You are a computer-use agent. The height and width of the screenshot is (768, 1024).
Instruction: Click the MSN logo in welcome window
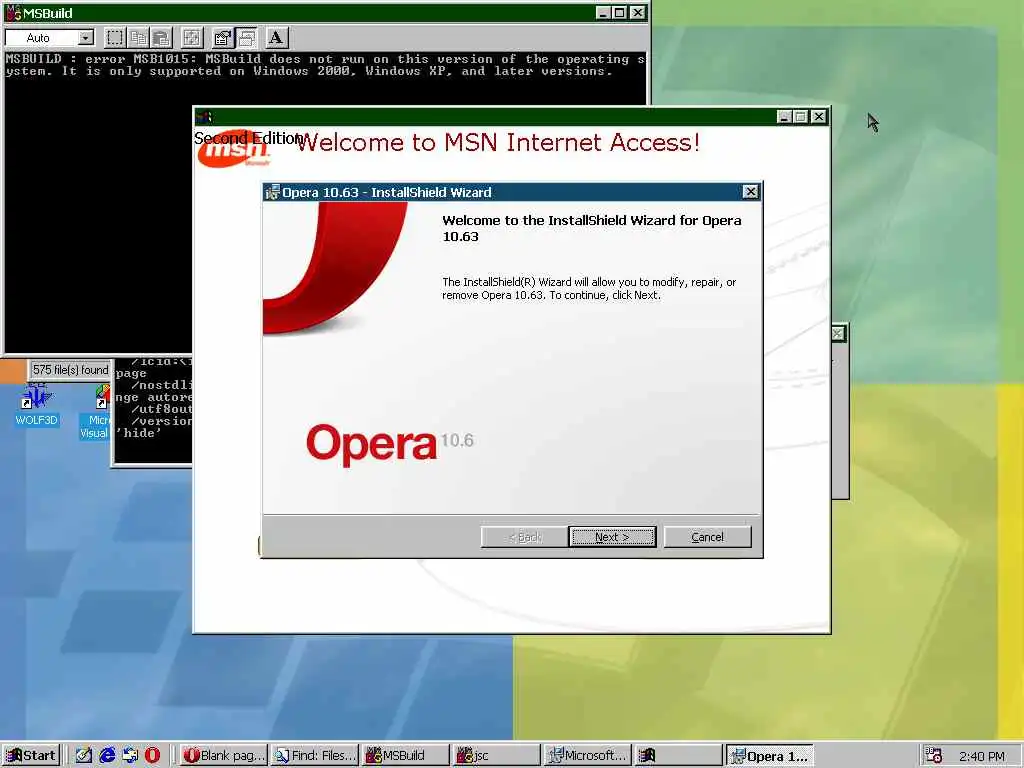coord(234,149)
